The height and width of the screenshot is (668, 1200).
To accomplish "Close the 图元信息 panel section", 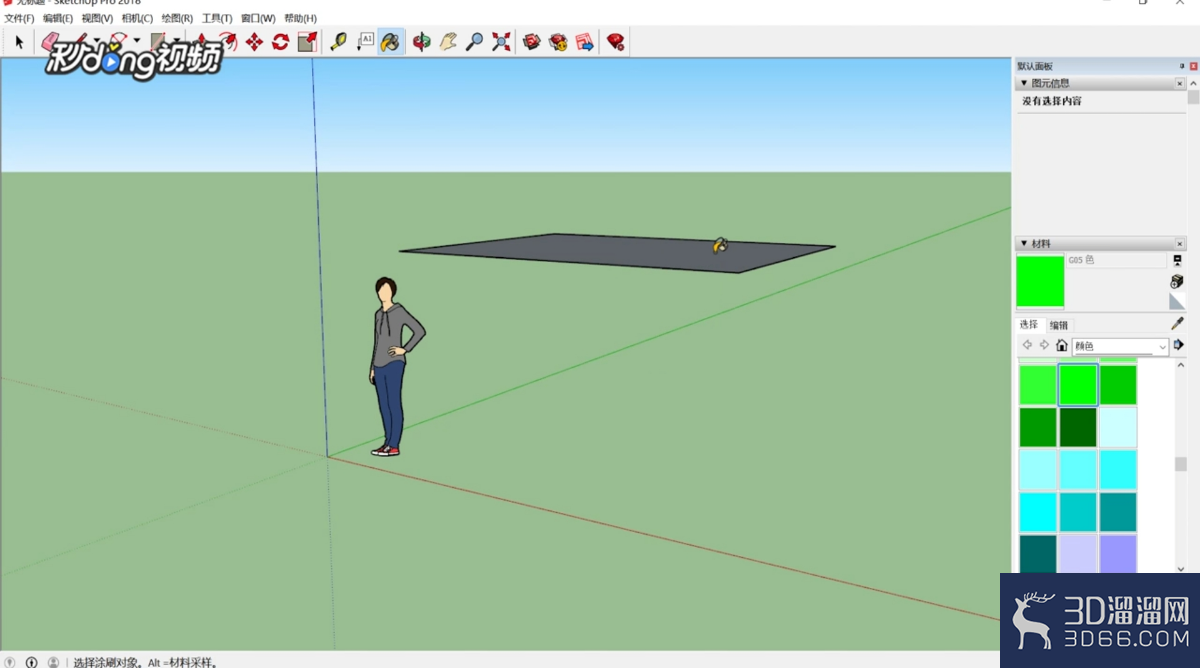I will (1180, 83).
